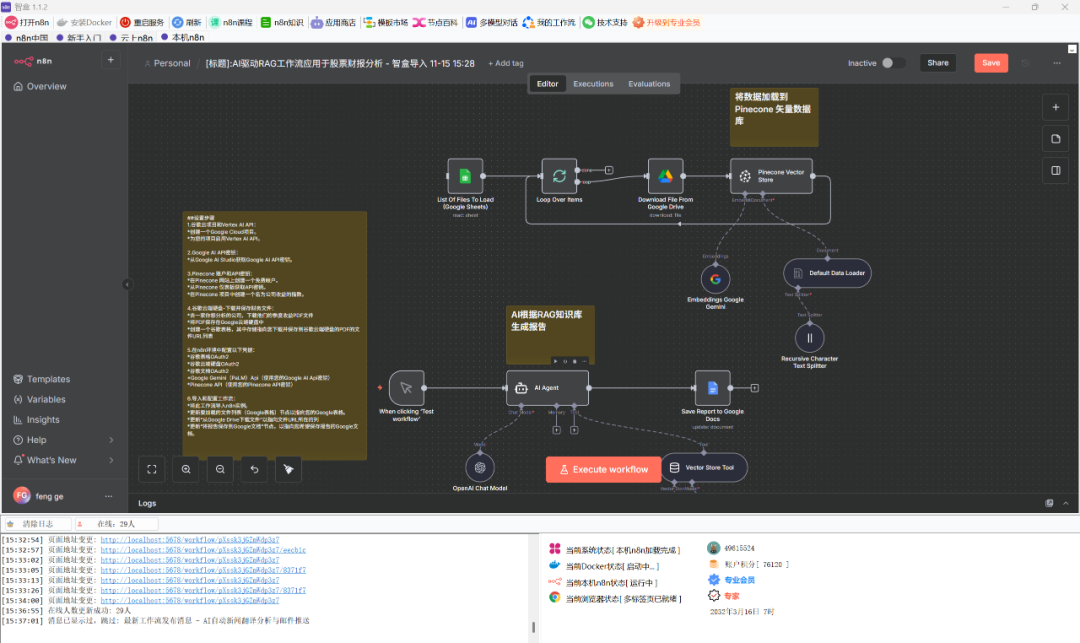The height and width of the screenshot is (643, 1080).
Task: Switch to the Executions tab
Action: click(x=593, y=84)
